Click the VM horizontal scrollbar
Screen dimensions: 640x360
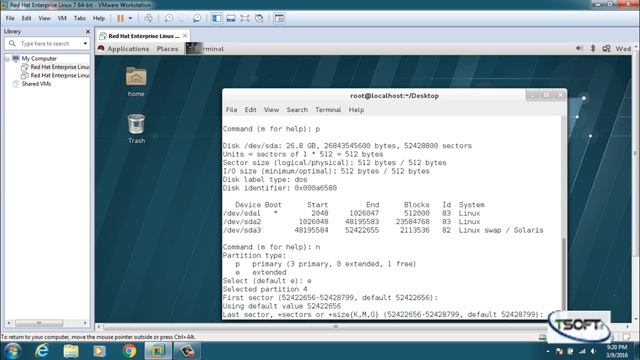pyautogui.click(x=335, y=327)
